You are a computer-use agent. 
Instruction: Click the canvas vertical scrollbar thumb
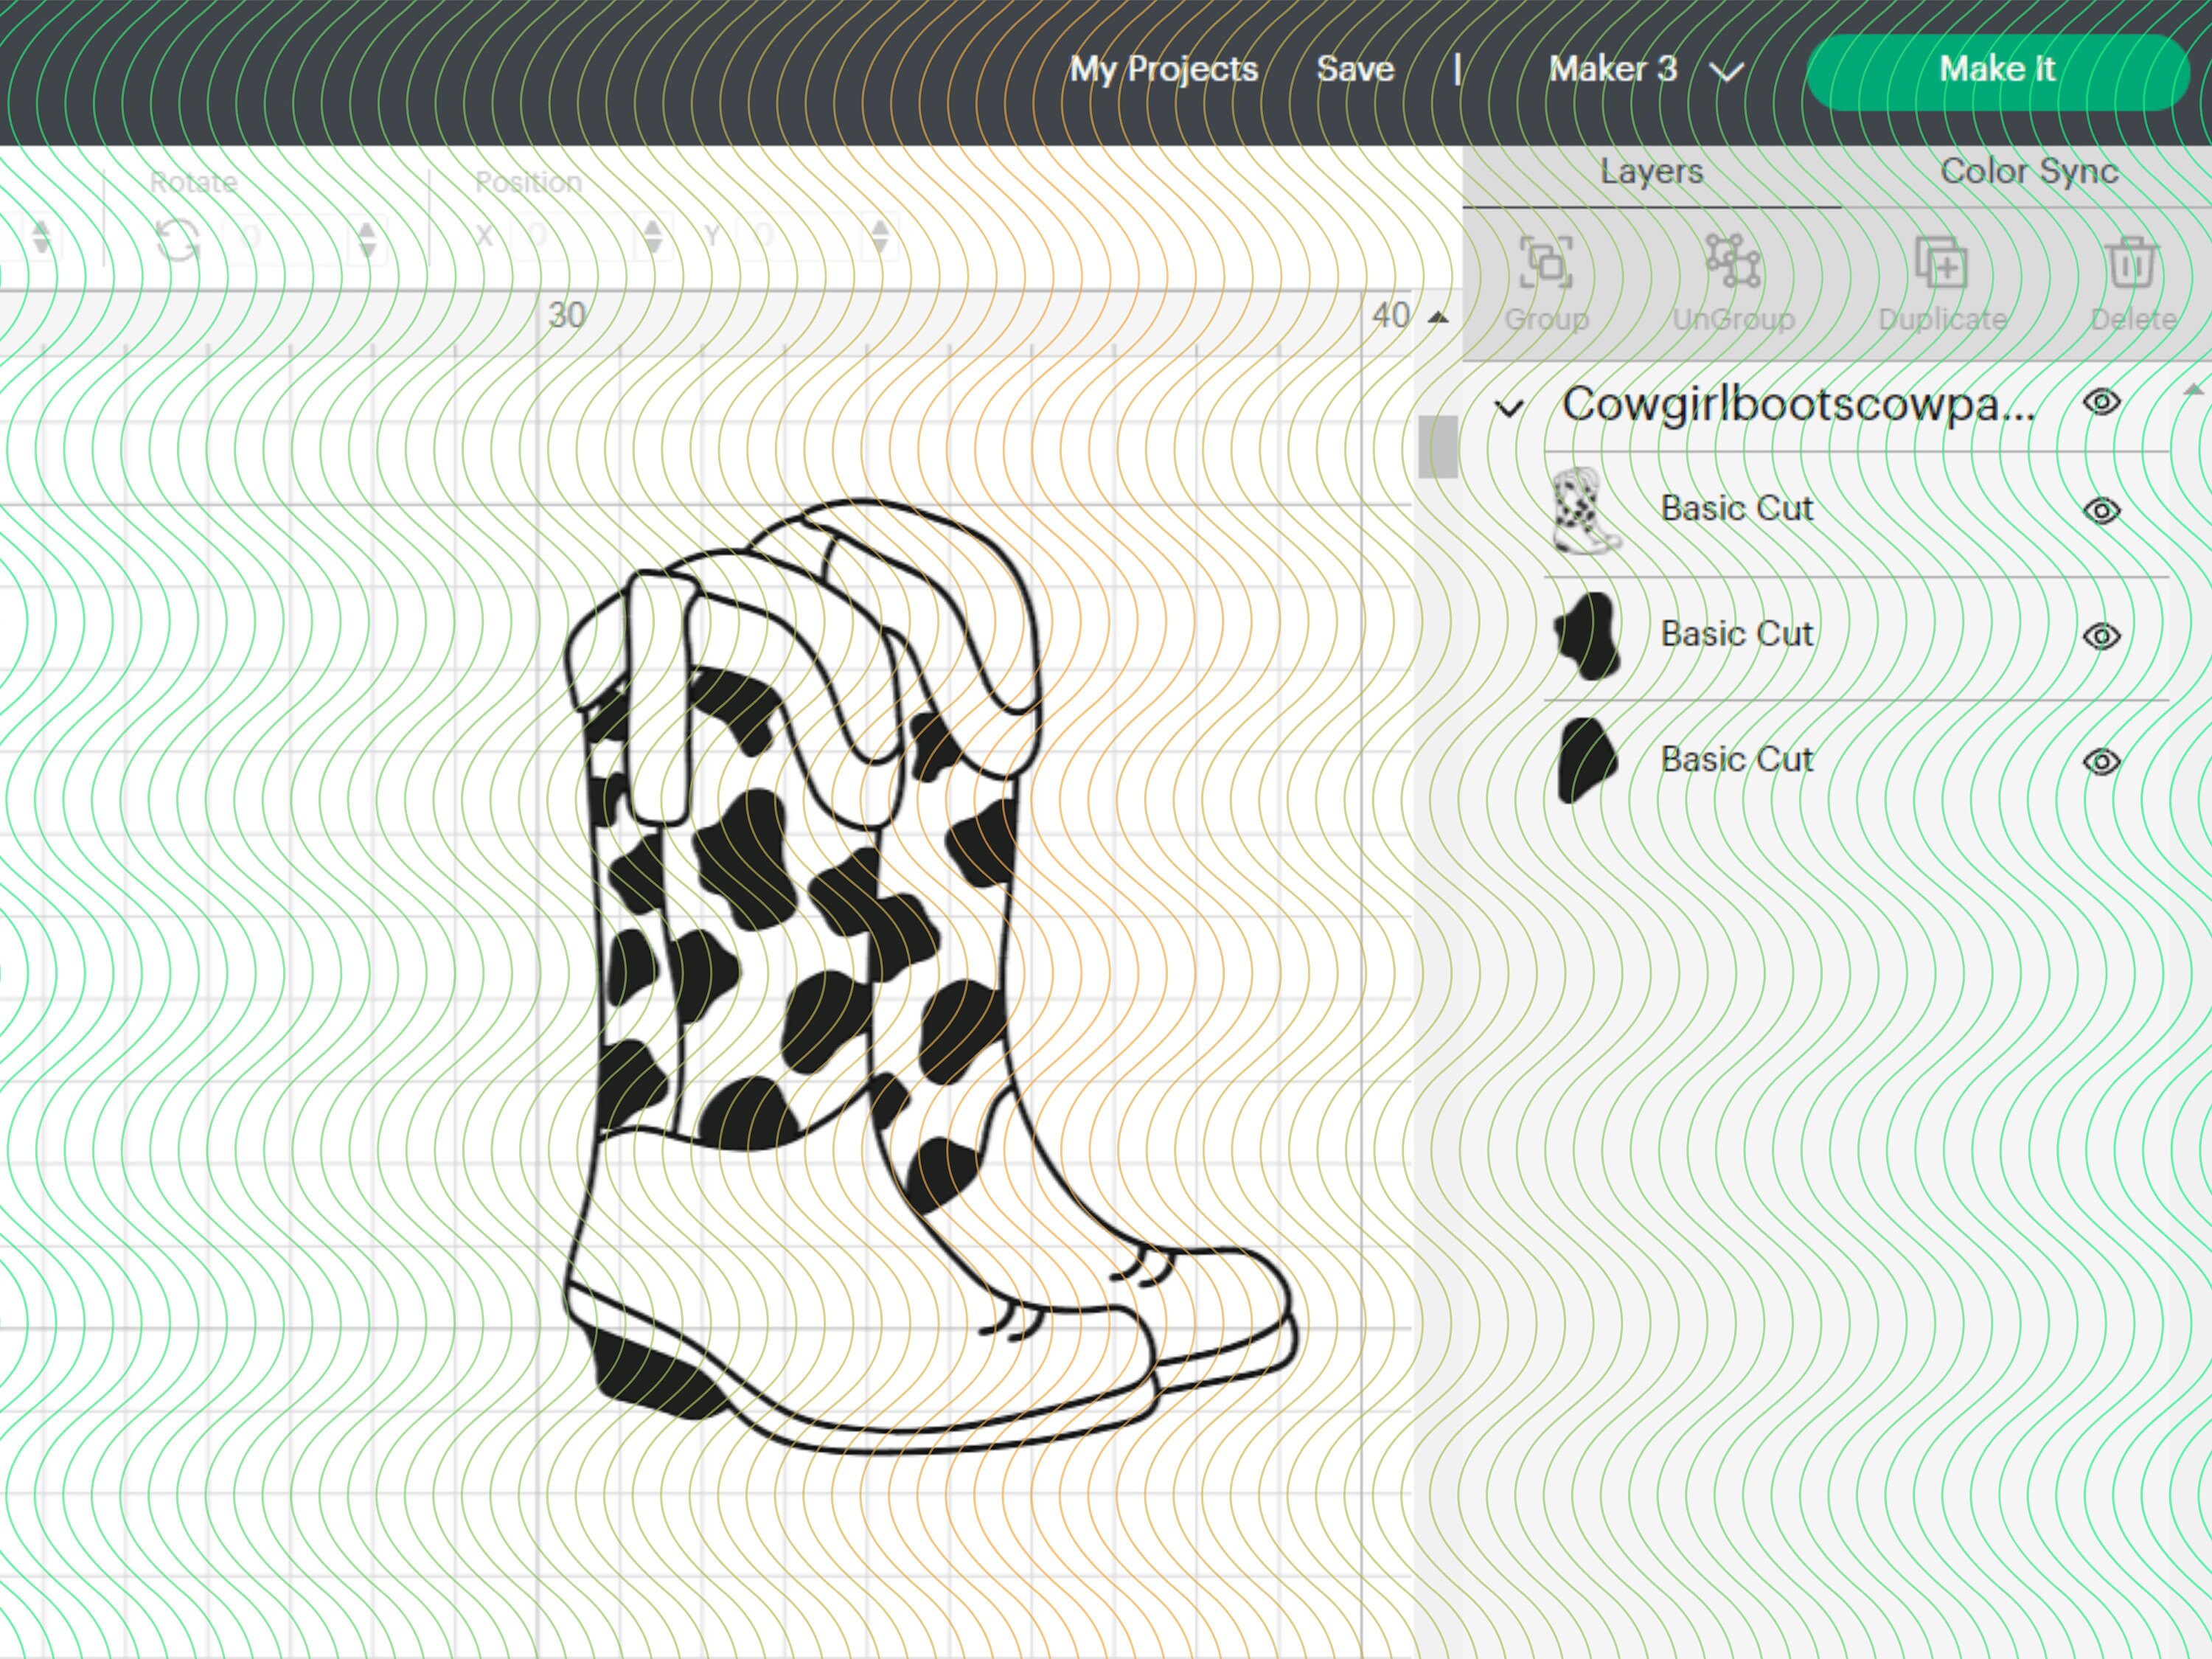click(x=1437, y=447)
